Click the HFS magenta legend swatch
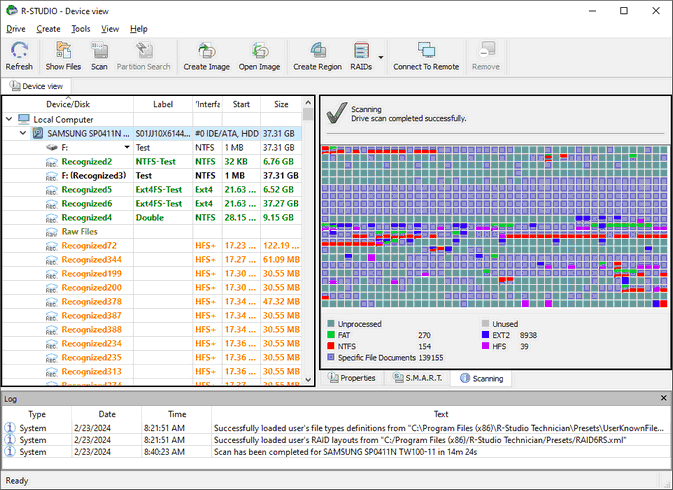The width and height of the screenshot is (673, 490). pos(485,346)
